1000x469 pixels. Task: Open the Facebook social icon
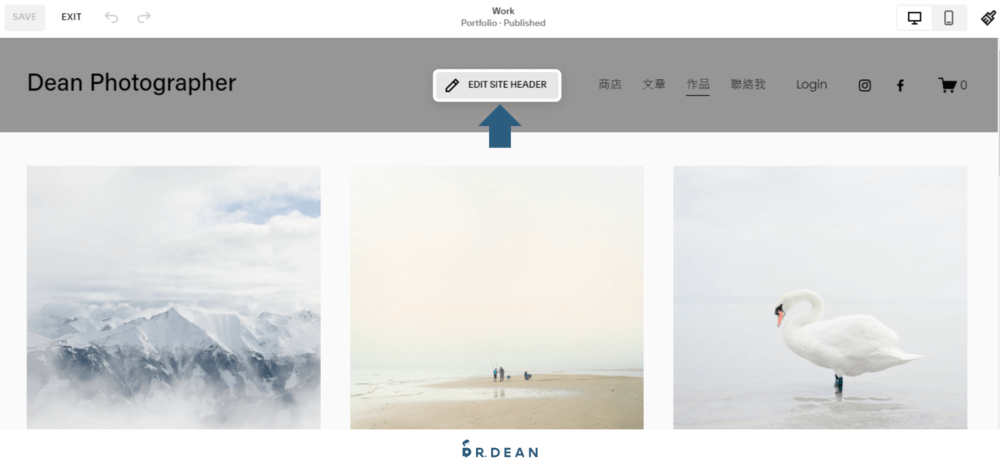point(901,85)
